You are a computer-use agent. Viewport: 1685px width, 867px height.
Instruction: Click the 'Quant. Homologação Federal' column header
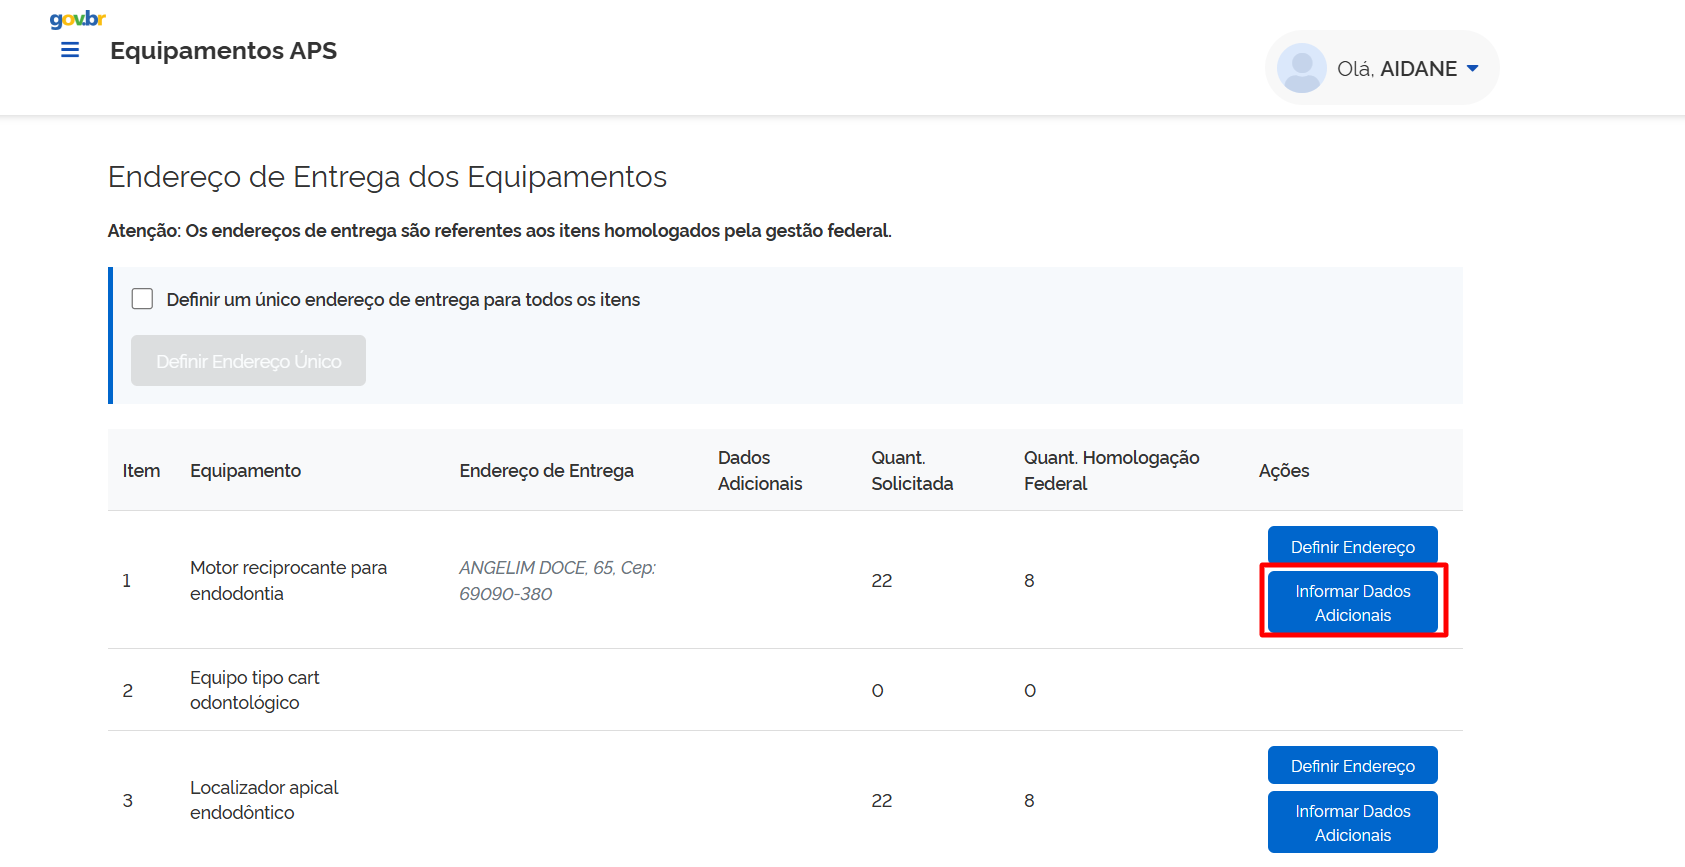[x=1111, y=471]
